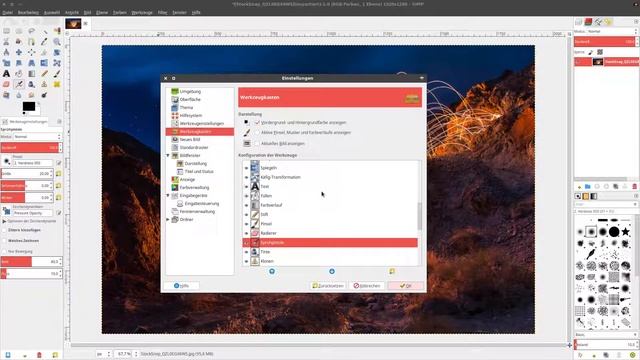Collapse the Bildfenster tree node

coord(168,156)
